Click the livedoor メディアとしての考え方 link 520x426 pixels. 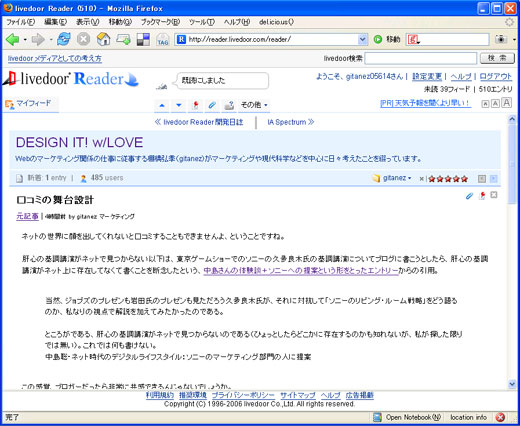(55, 59)
